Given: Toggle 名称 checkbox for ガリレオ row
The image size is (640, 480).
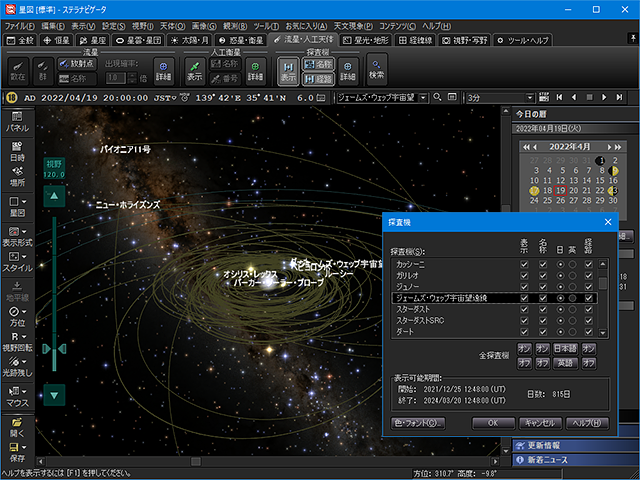Looking at the screenshot, I should tap(543, 275).
